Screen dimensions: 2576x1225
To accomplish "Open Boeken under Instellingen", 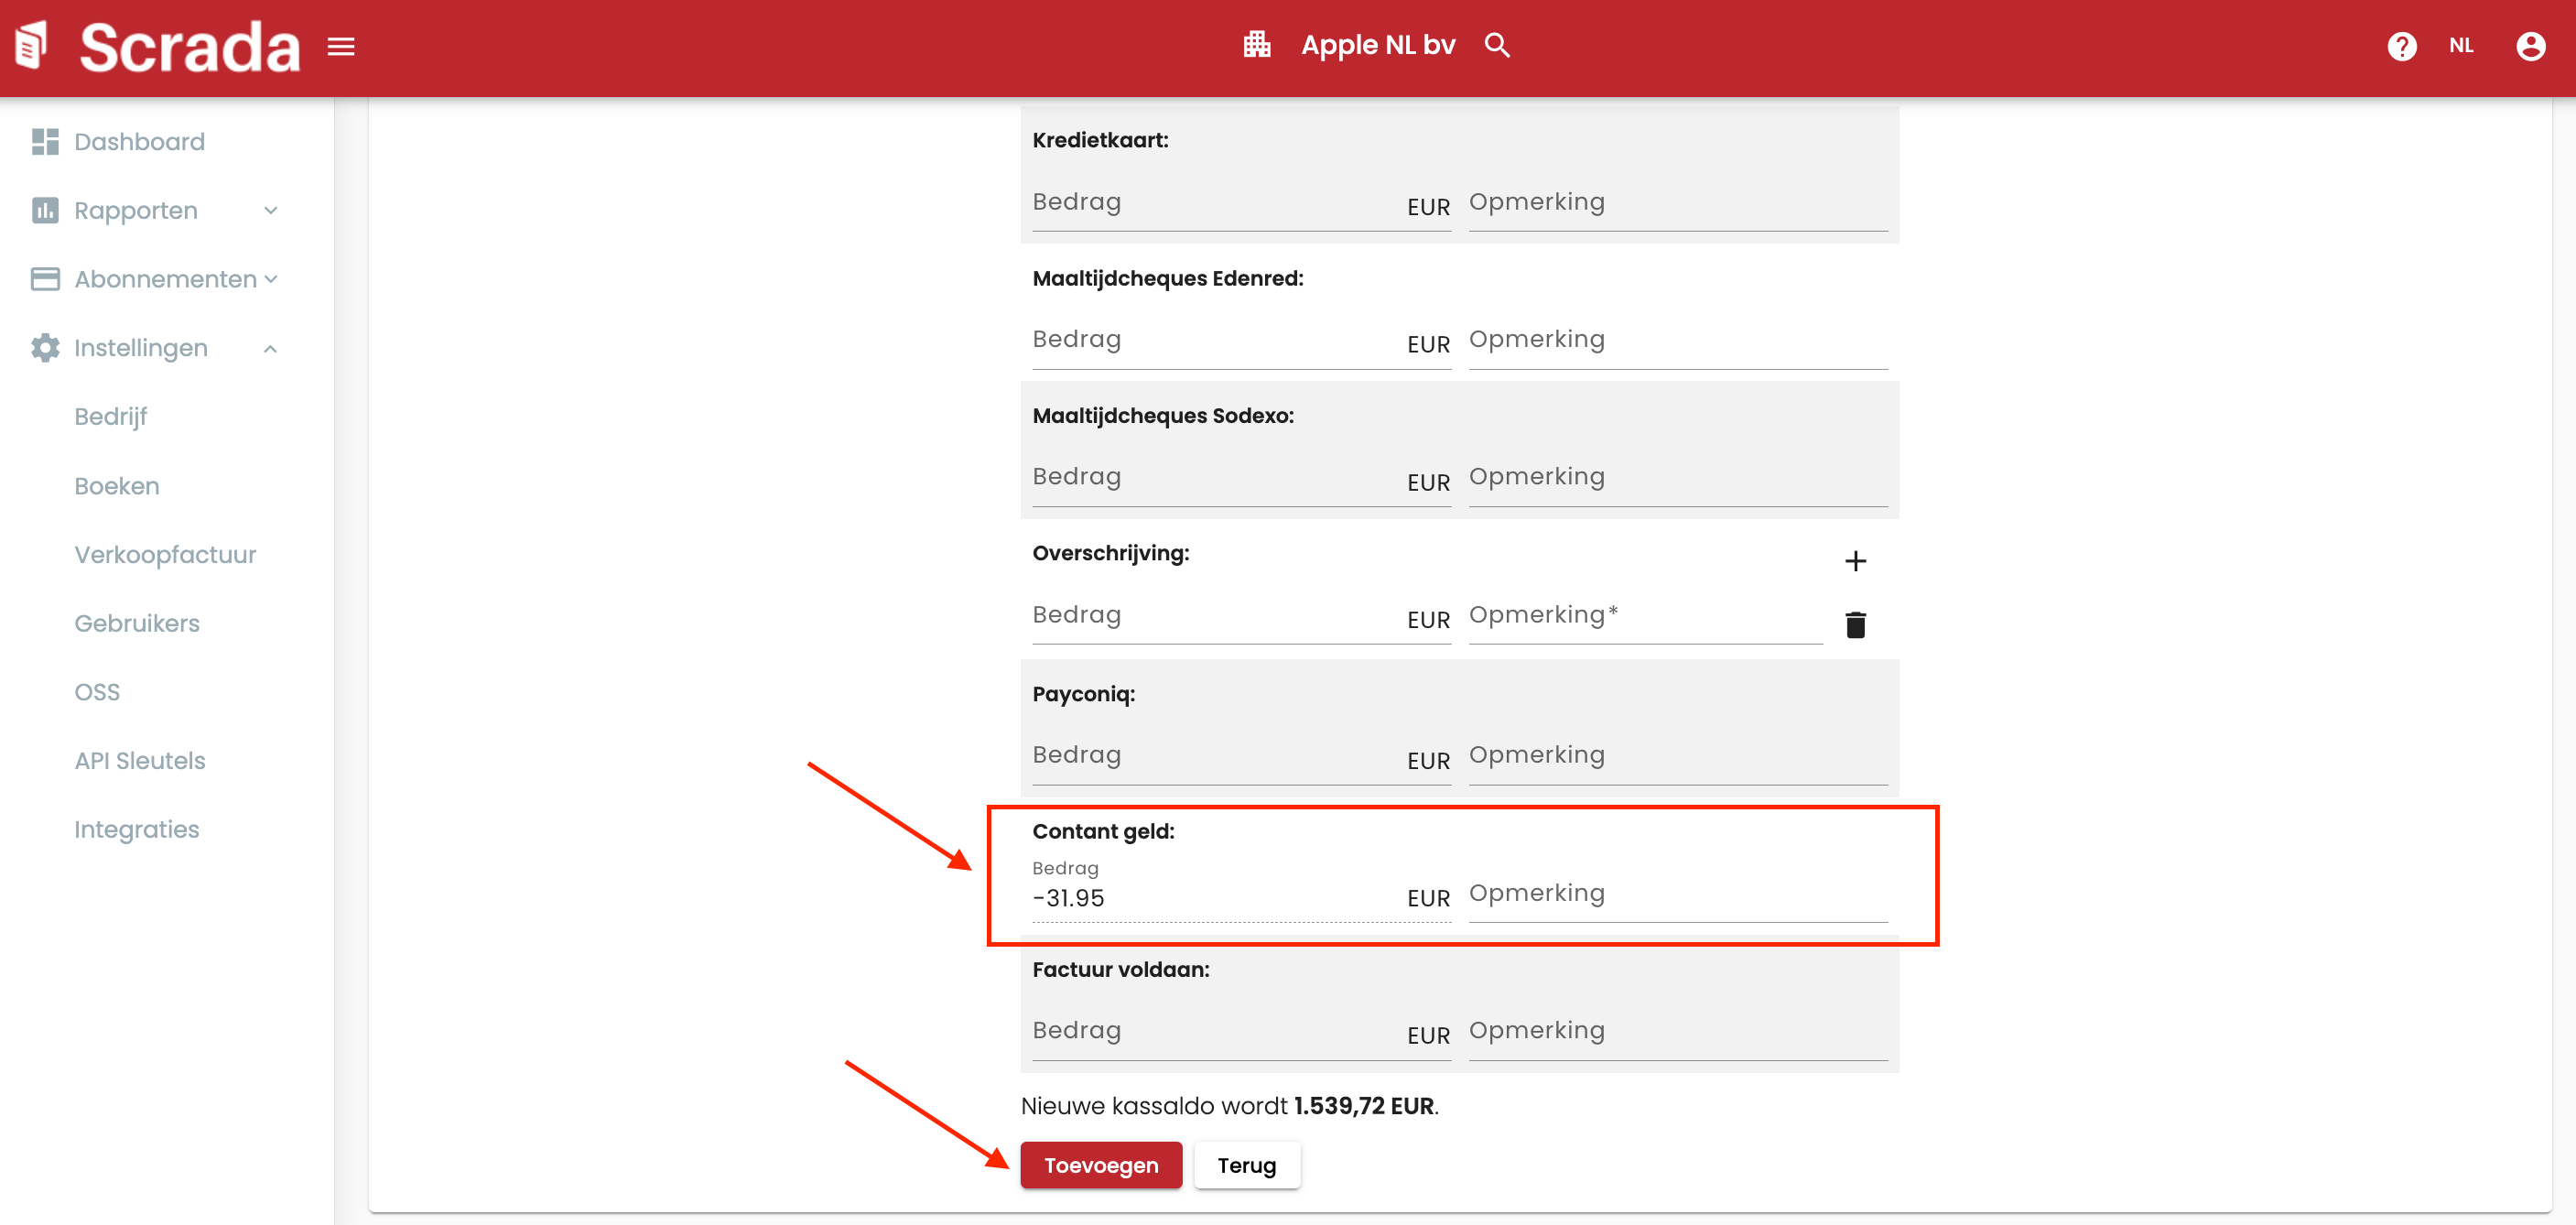I will click(117, 486).
